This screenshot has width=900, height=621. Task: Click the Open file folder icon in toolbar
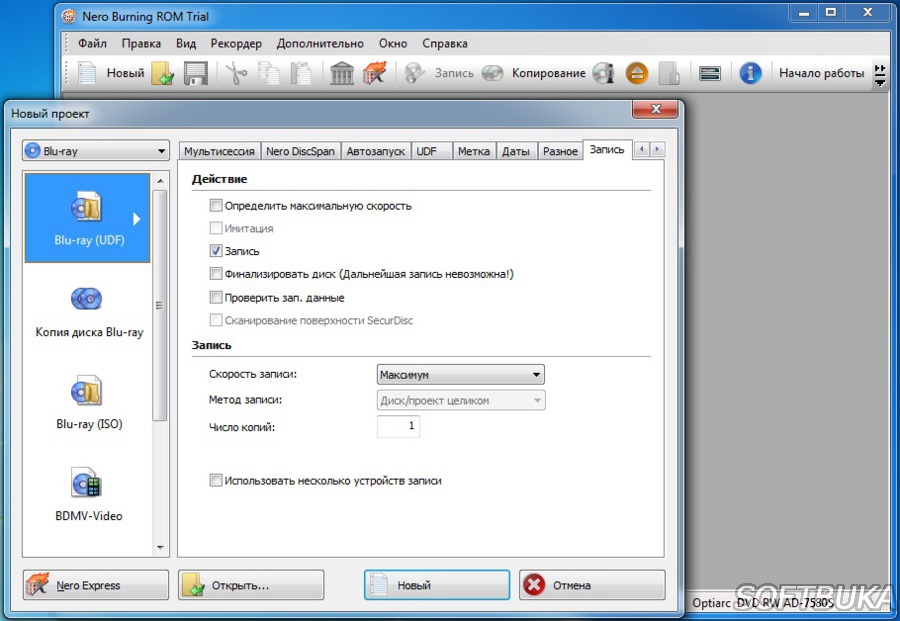pyautogui.click(x=162, y=73)
